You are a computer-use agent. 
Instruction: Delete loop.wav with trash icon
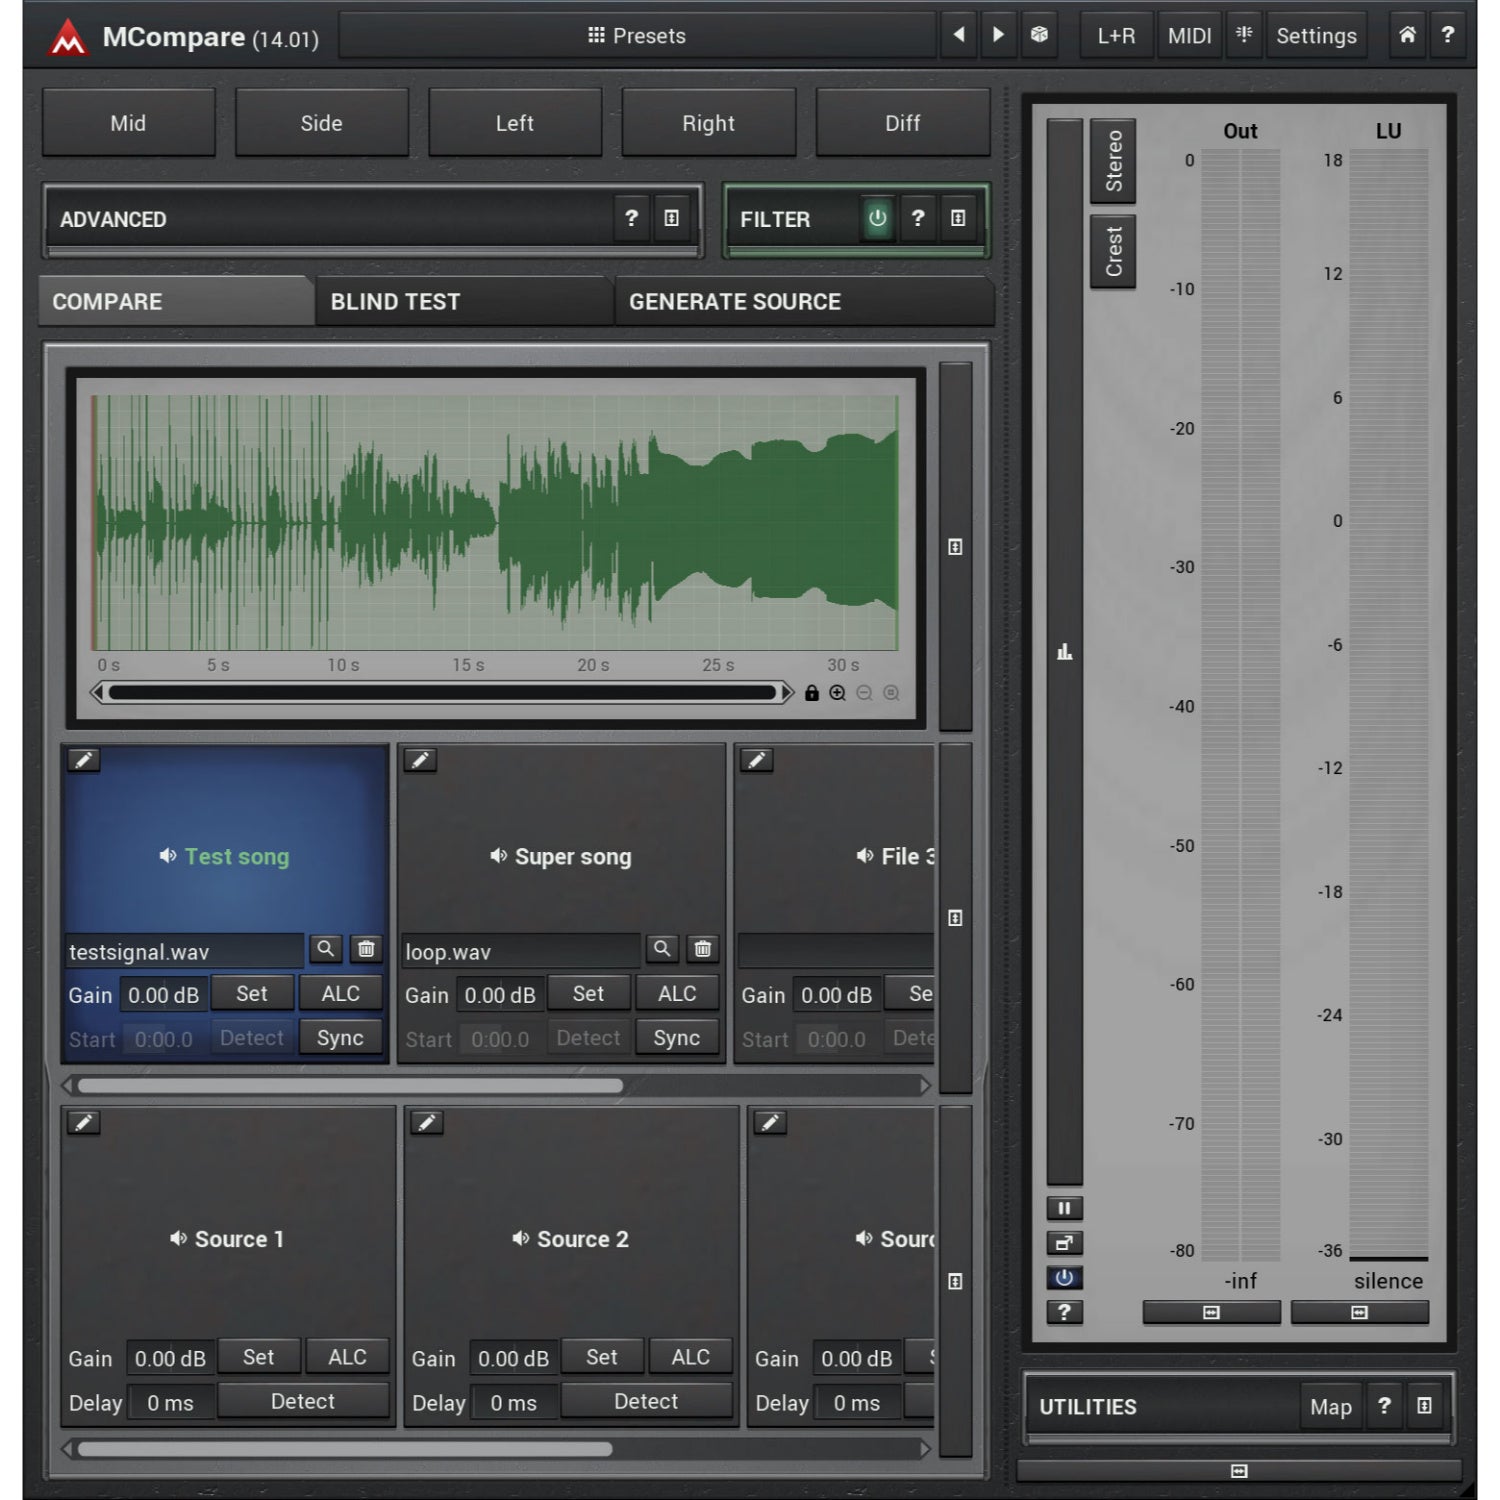click(702, 949)
